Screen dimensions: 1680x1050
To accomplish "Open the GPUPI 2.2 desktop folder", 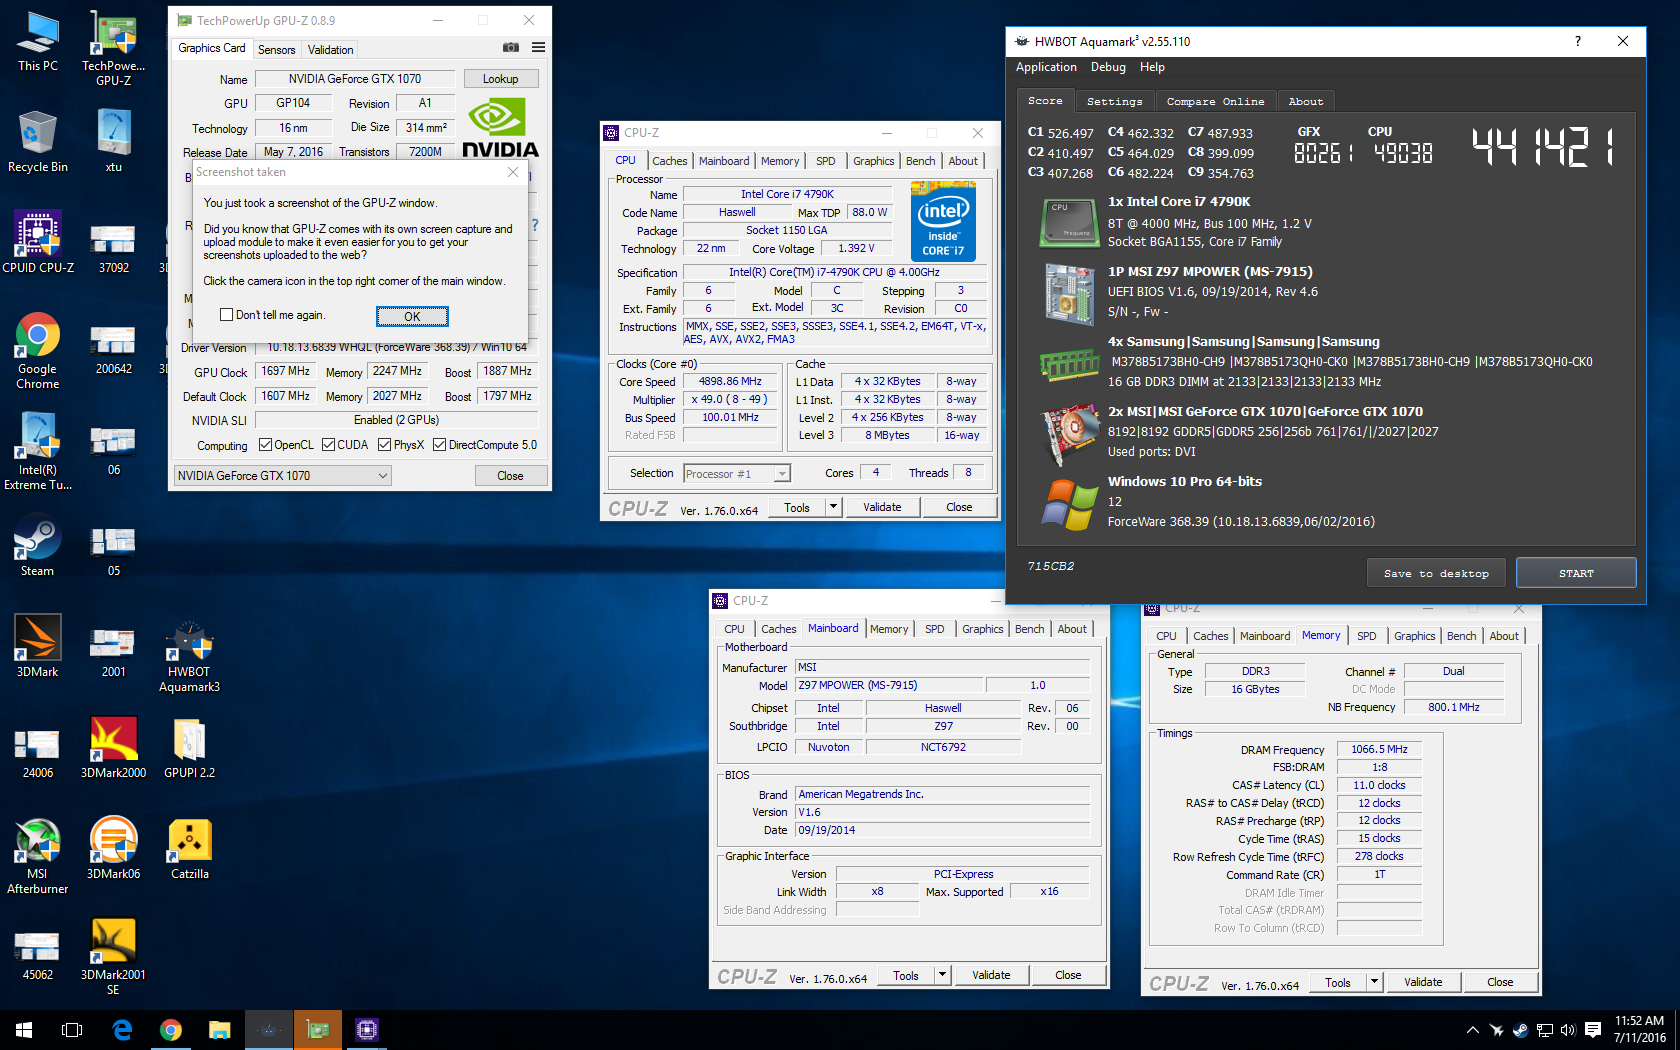I will 189,748.
